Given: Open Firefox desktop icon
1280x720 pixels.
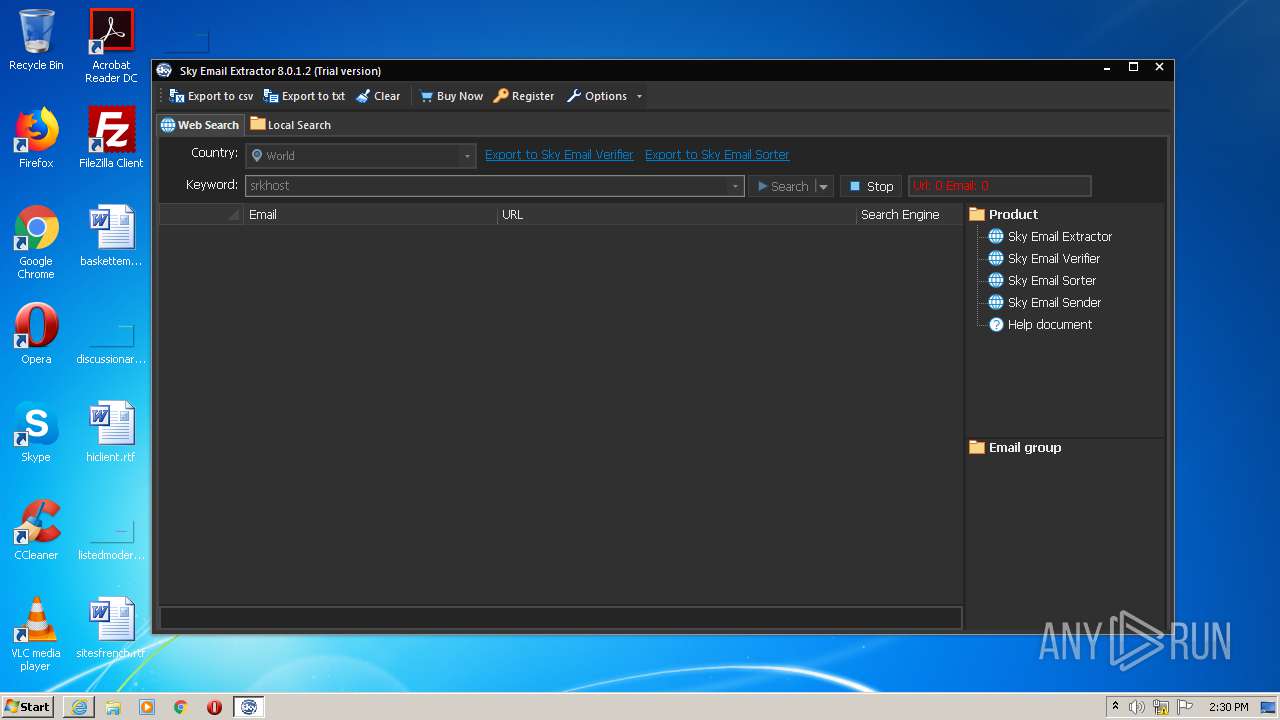Looking at the screenshot, I should pos(36,138).
